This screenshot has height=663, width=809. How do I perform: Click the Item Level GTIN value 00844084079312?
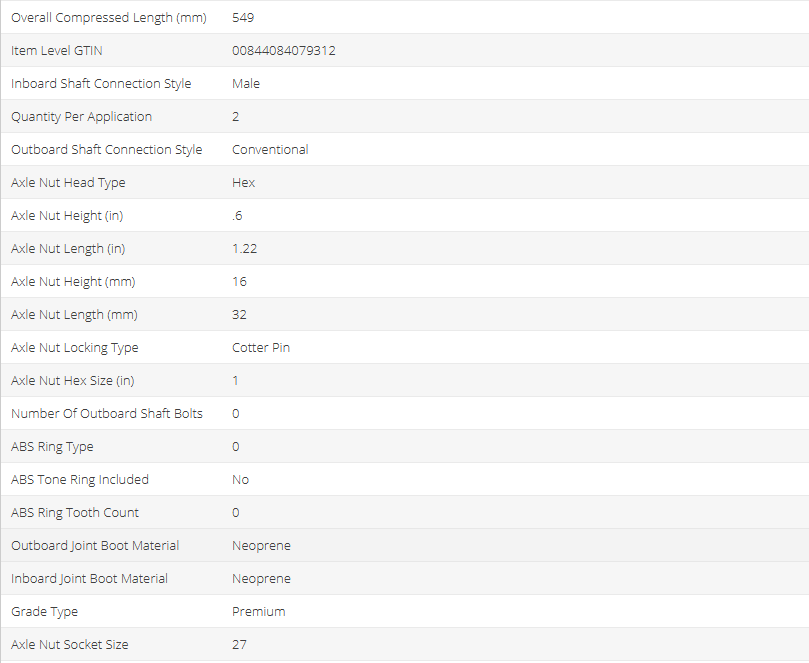tap(283, 51)
